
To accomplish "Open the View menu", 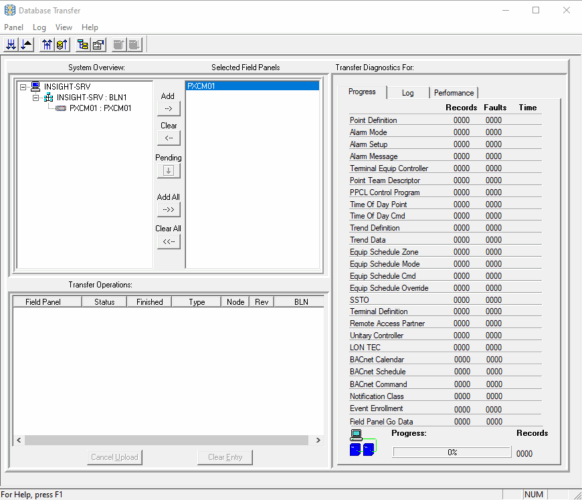I will pyautogui.click(x=63, y=27).
